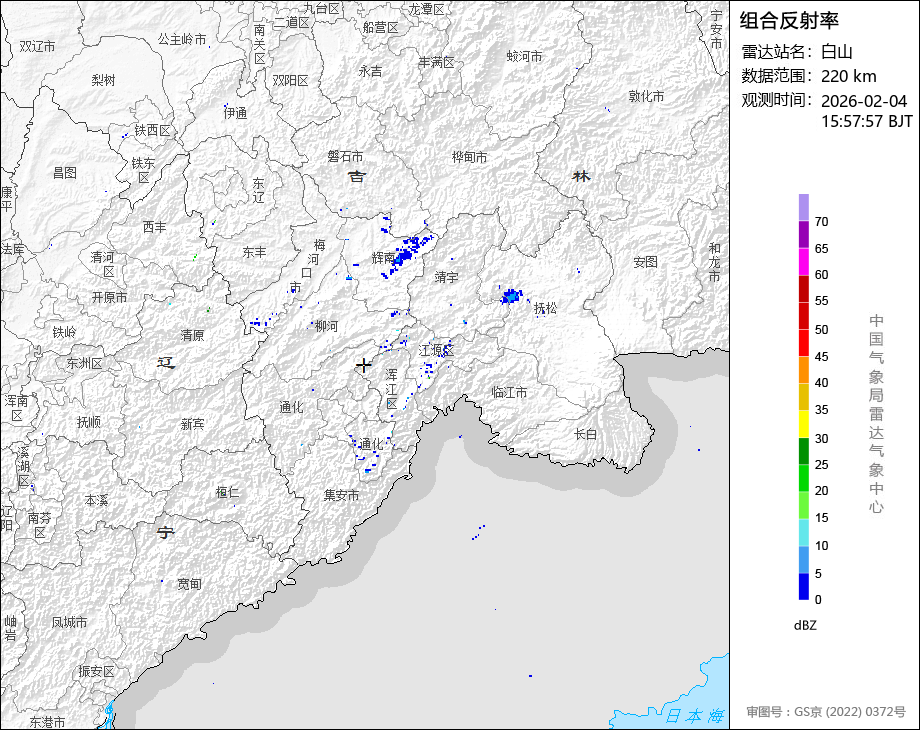Select the yellow swatch between 30 and 35
Image resolution: width=920 pixels, height=730 pixels.
coord(804,424)
